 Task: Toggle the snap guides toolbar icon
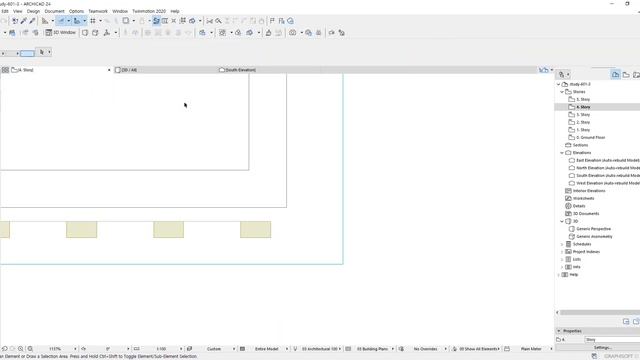[x=77, y=21]
